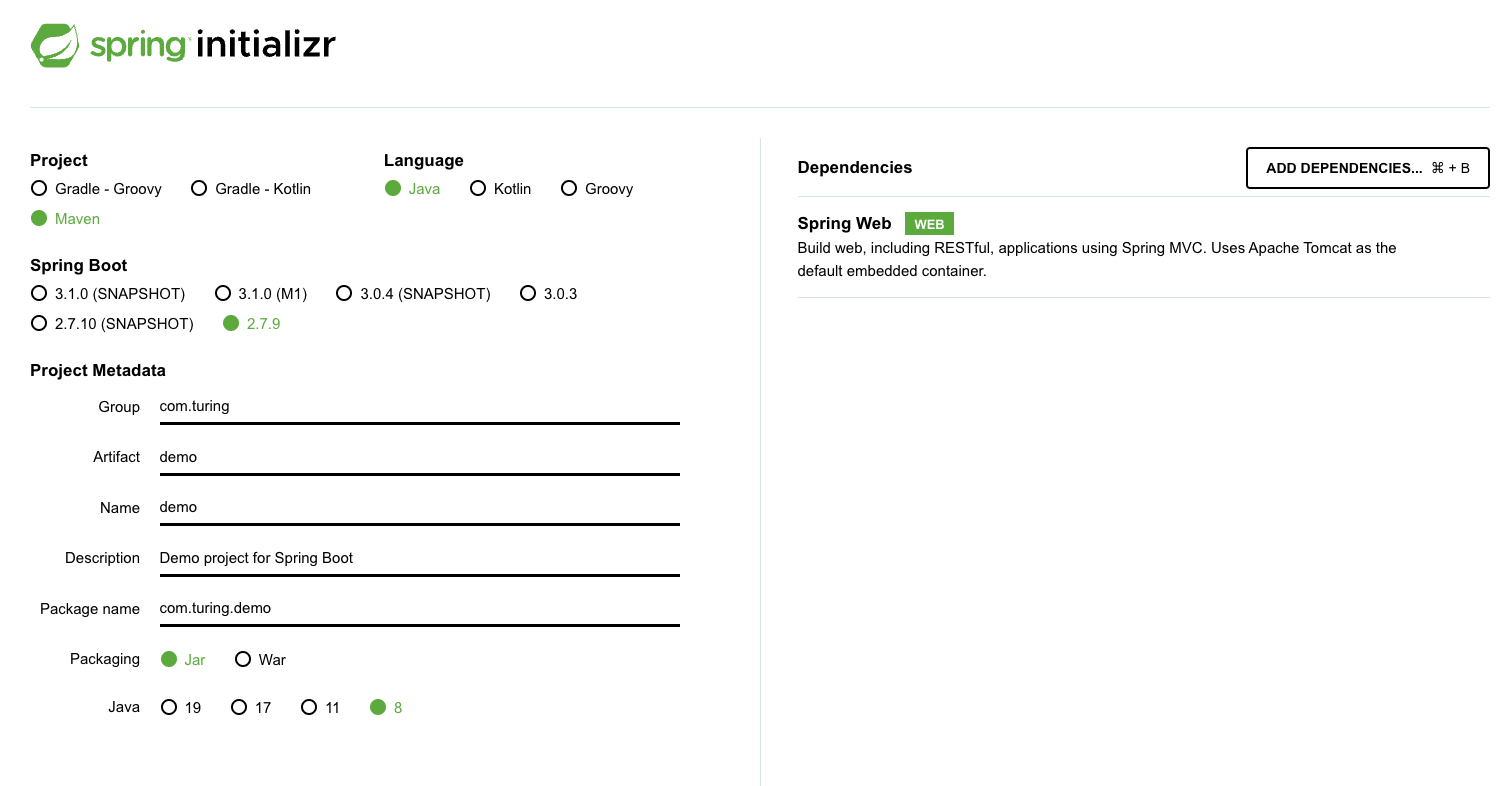Click the Spring Boot heading
Viewport: 1507px width, 786px height.
tap(79, 265)
